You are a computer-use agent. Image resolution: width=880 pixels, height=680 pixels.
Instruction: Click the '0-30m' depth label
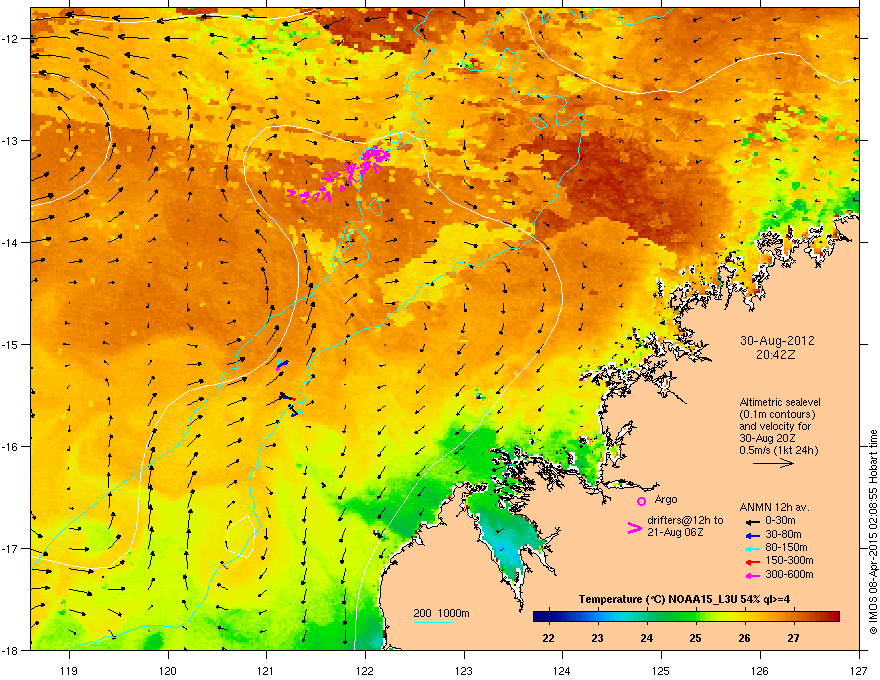point(780,520)
